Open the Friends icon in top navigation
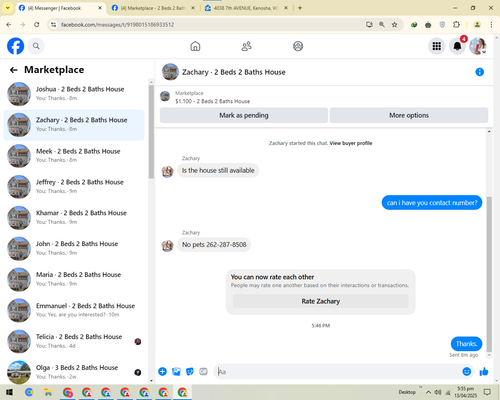Screen dimensions: 500x400 (x=247, y=46)
